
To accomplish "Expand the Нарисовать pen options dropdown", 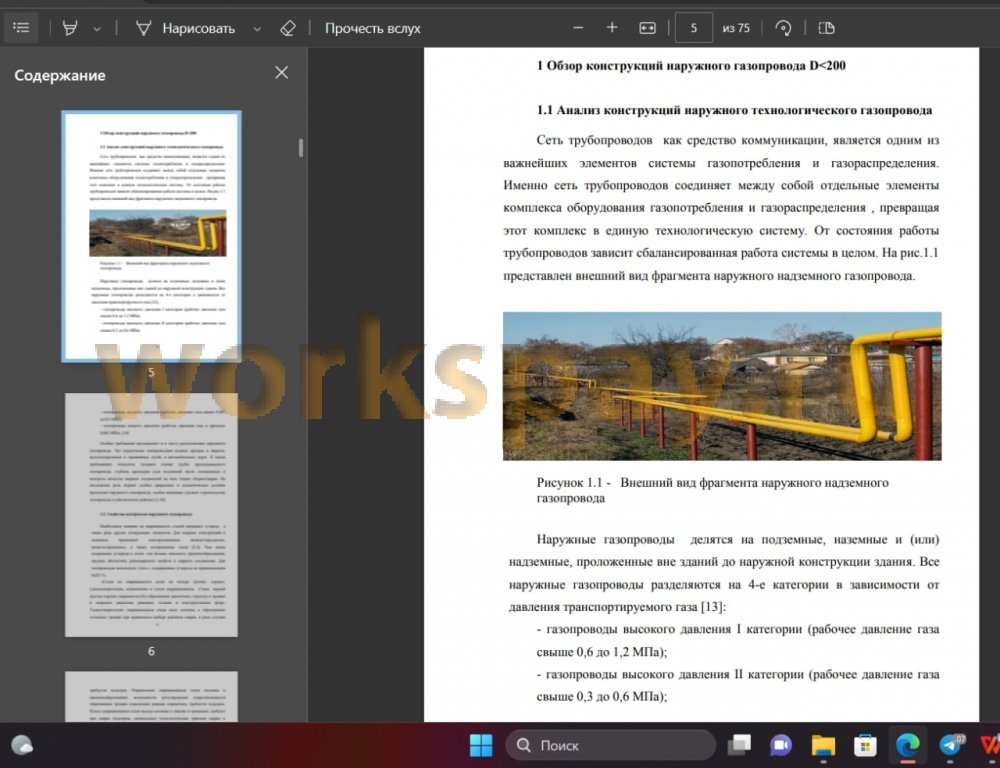I will pyautogui.click(x=257, y=29).
